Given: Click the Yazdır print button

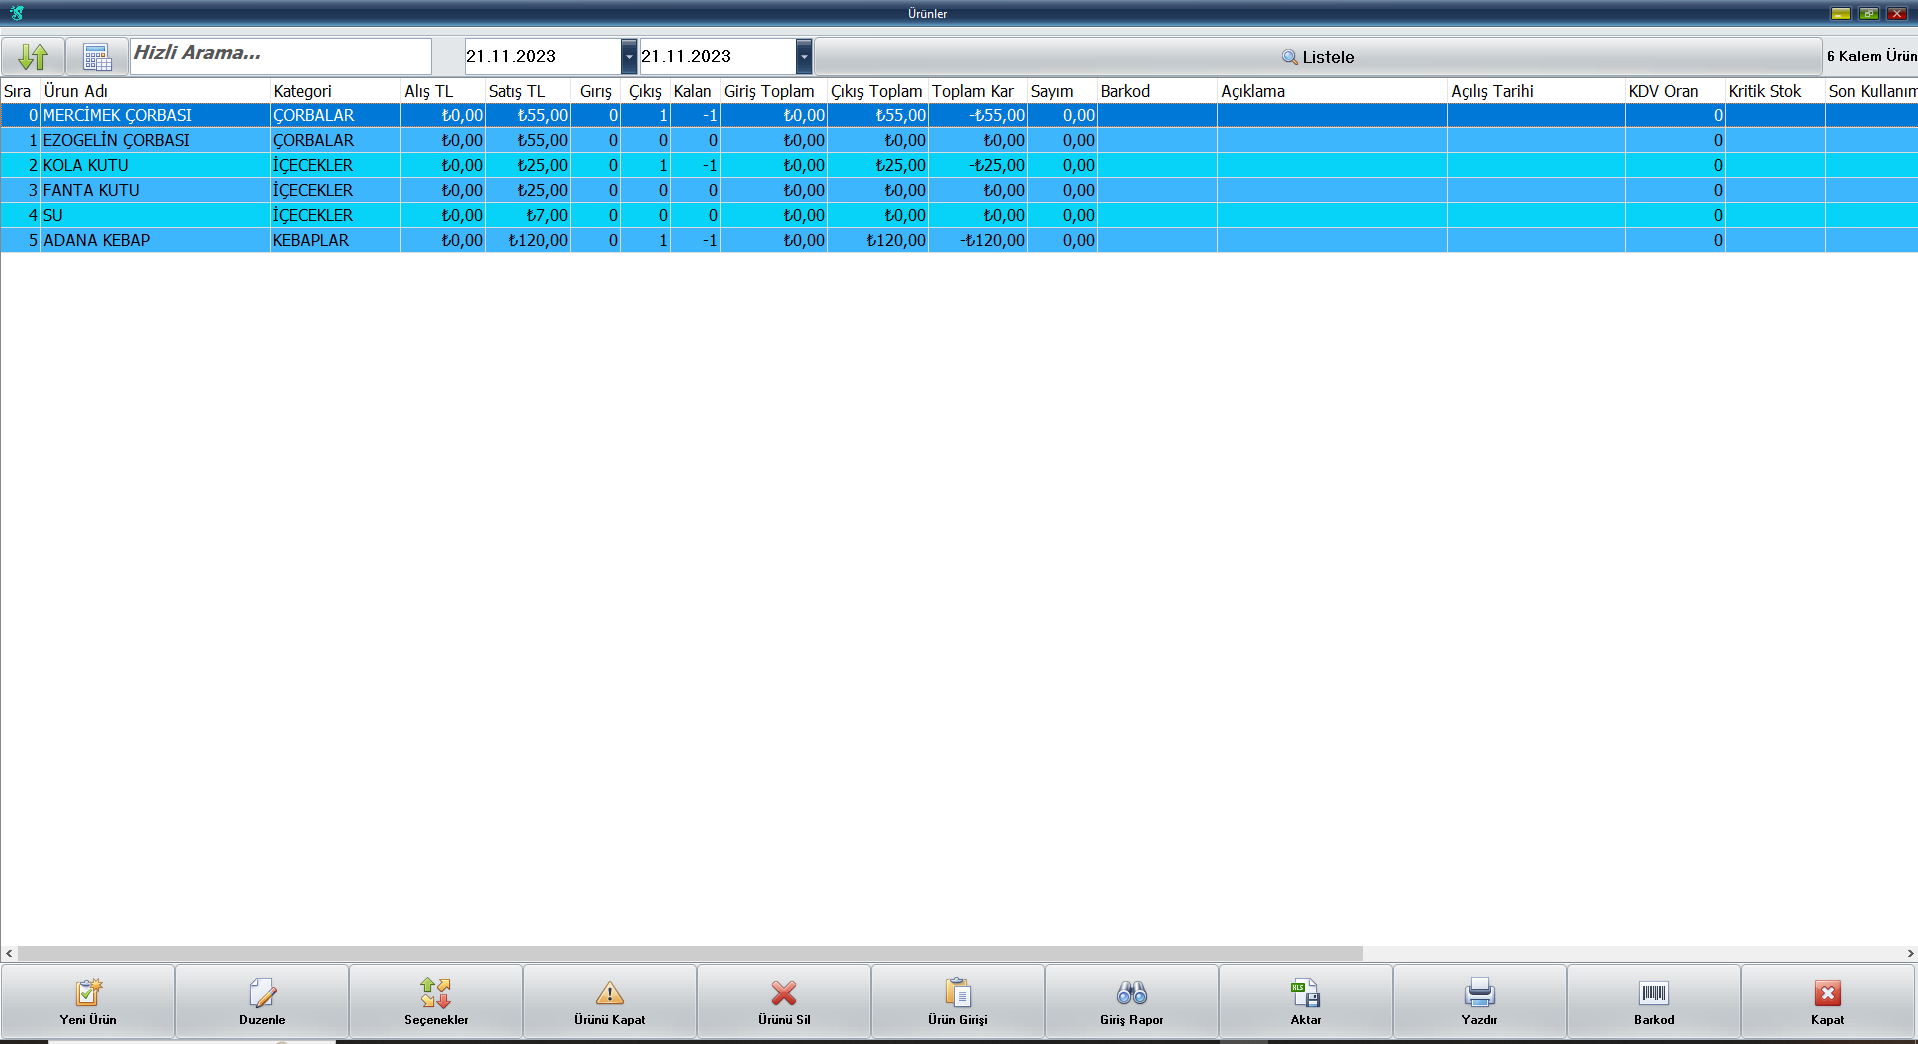Looking at the screenshot, I should (1480, 1002).
